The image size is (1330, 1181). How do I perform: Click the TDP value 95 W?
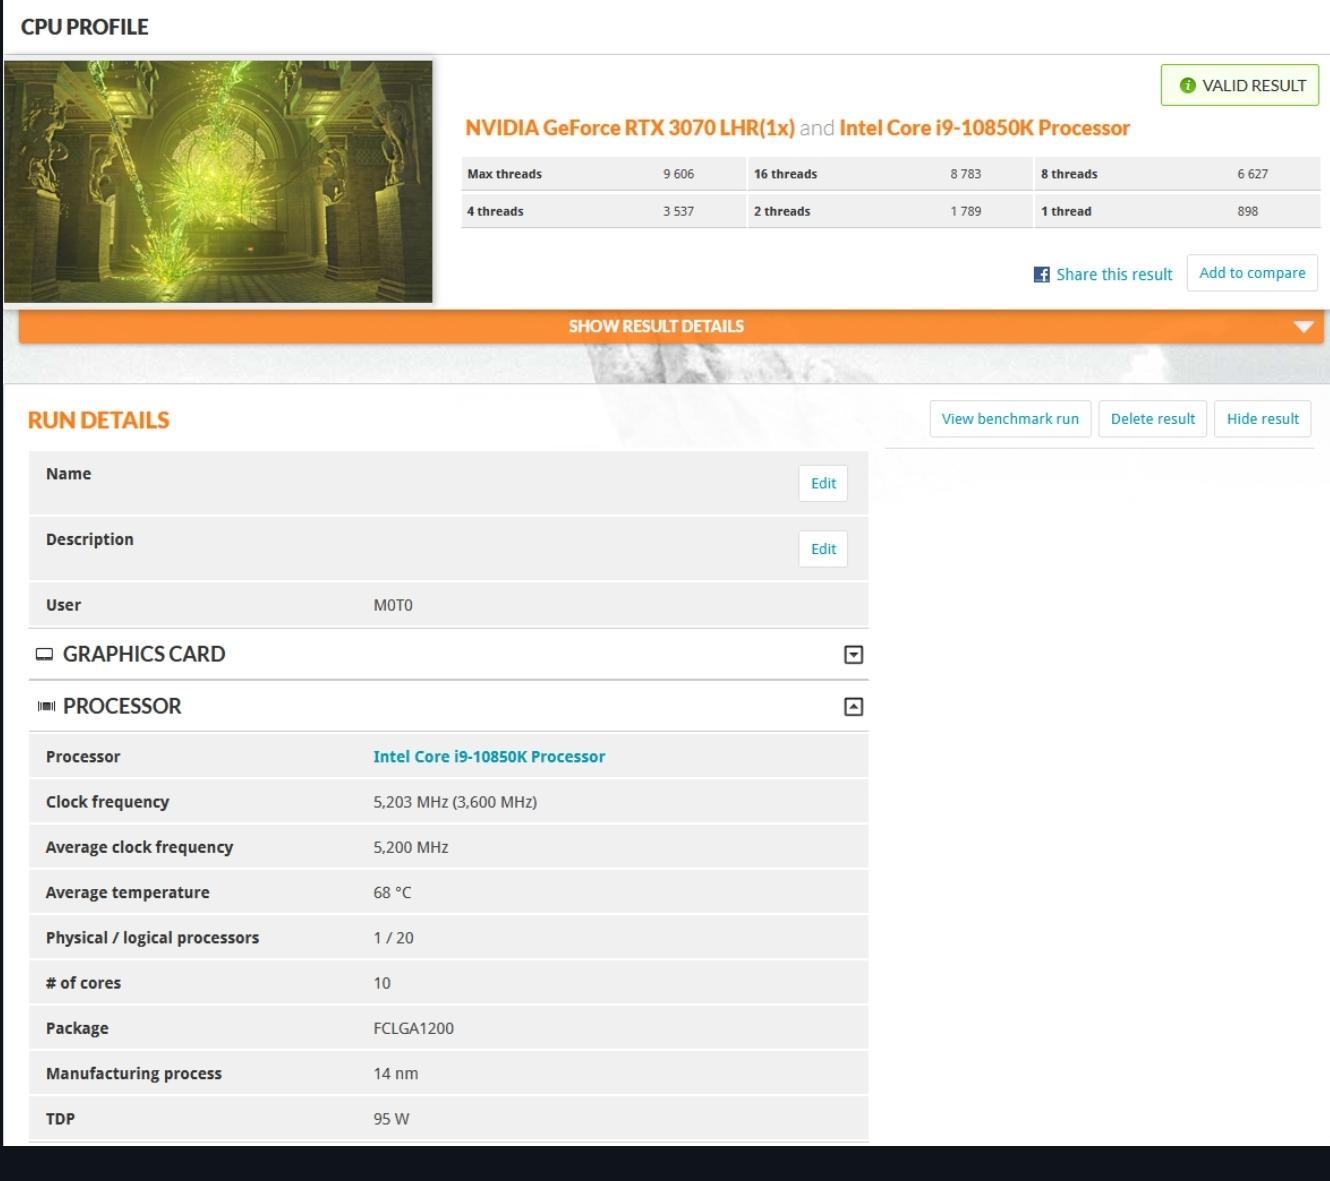[391, 1119]
